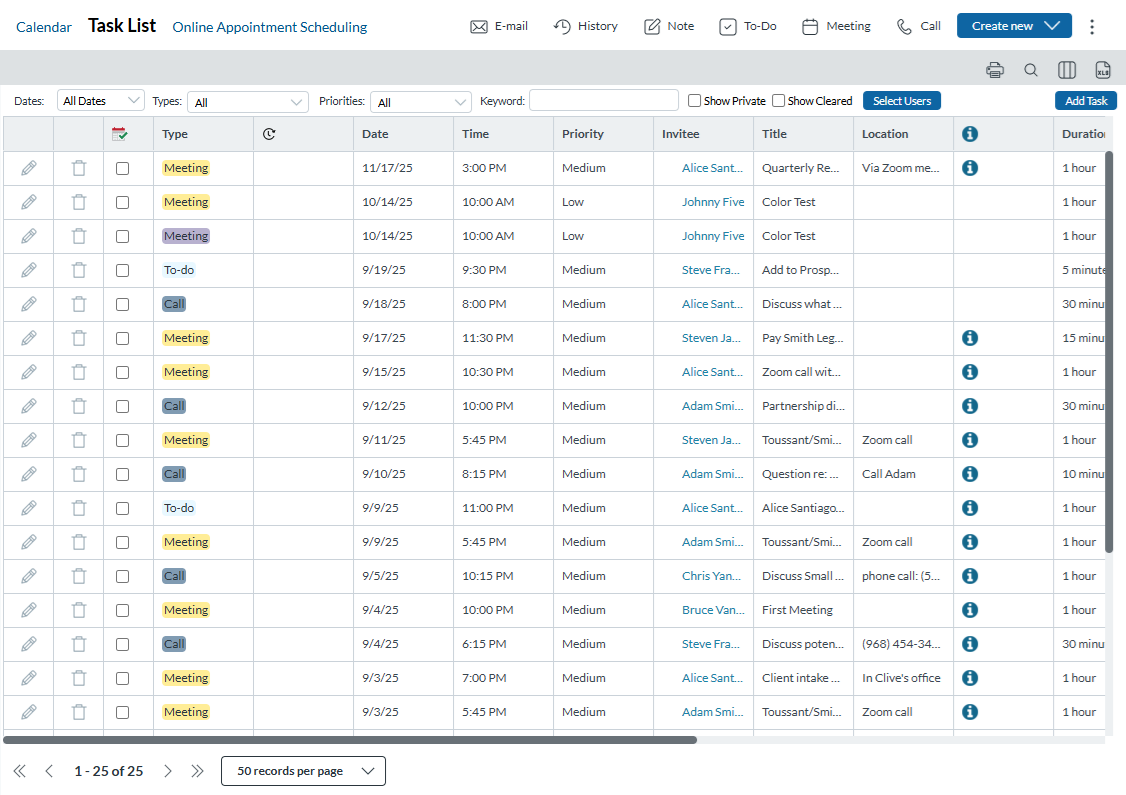
Task: Go to next page of records
Action: click(x=167, y=771)
